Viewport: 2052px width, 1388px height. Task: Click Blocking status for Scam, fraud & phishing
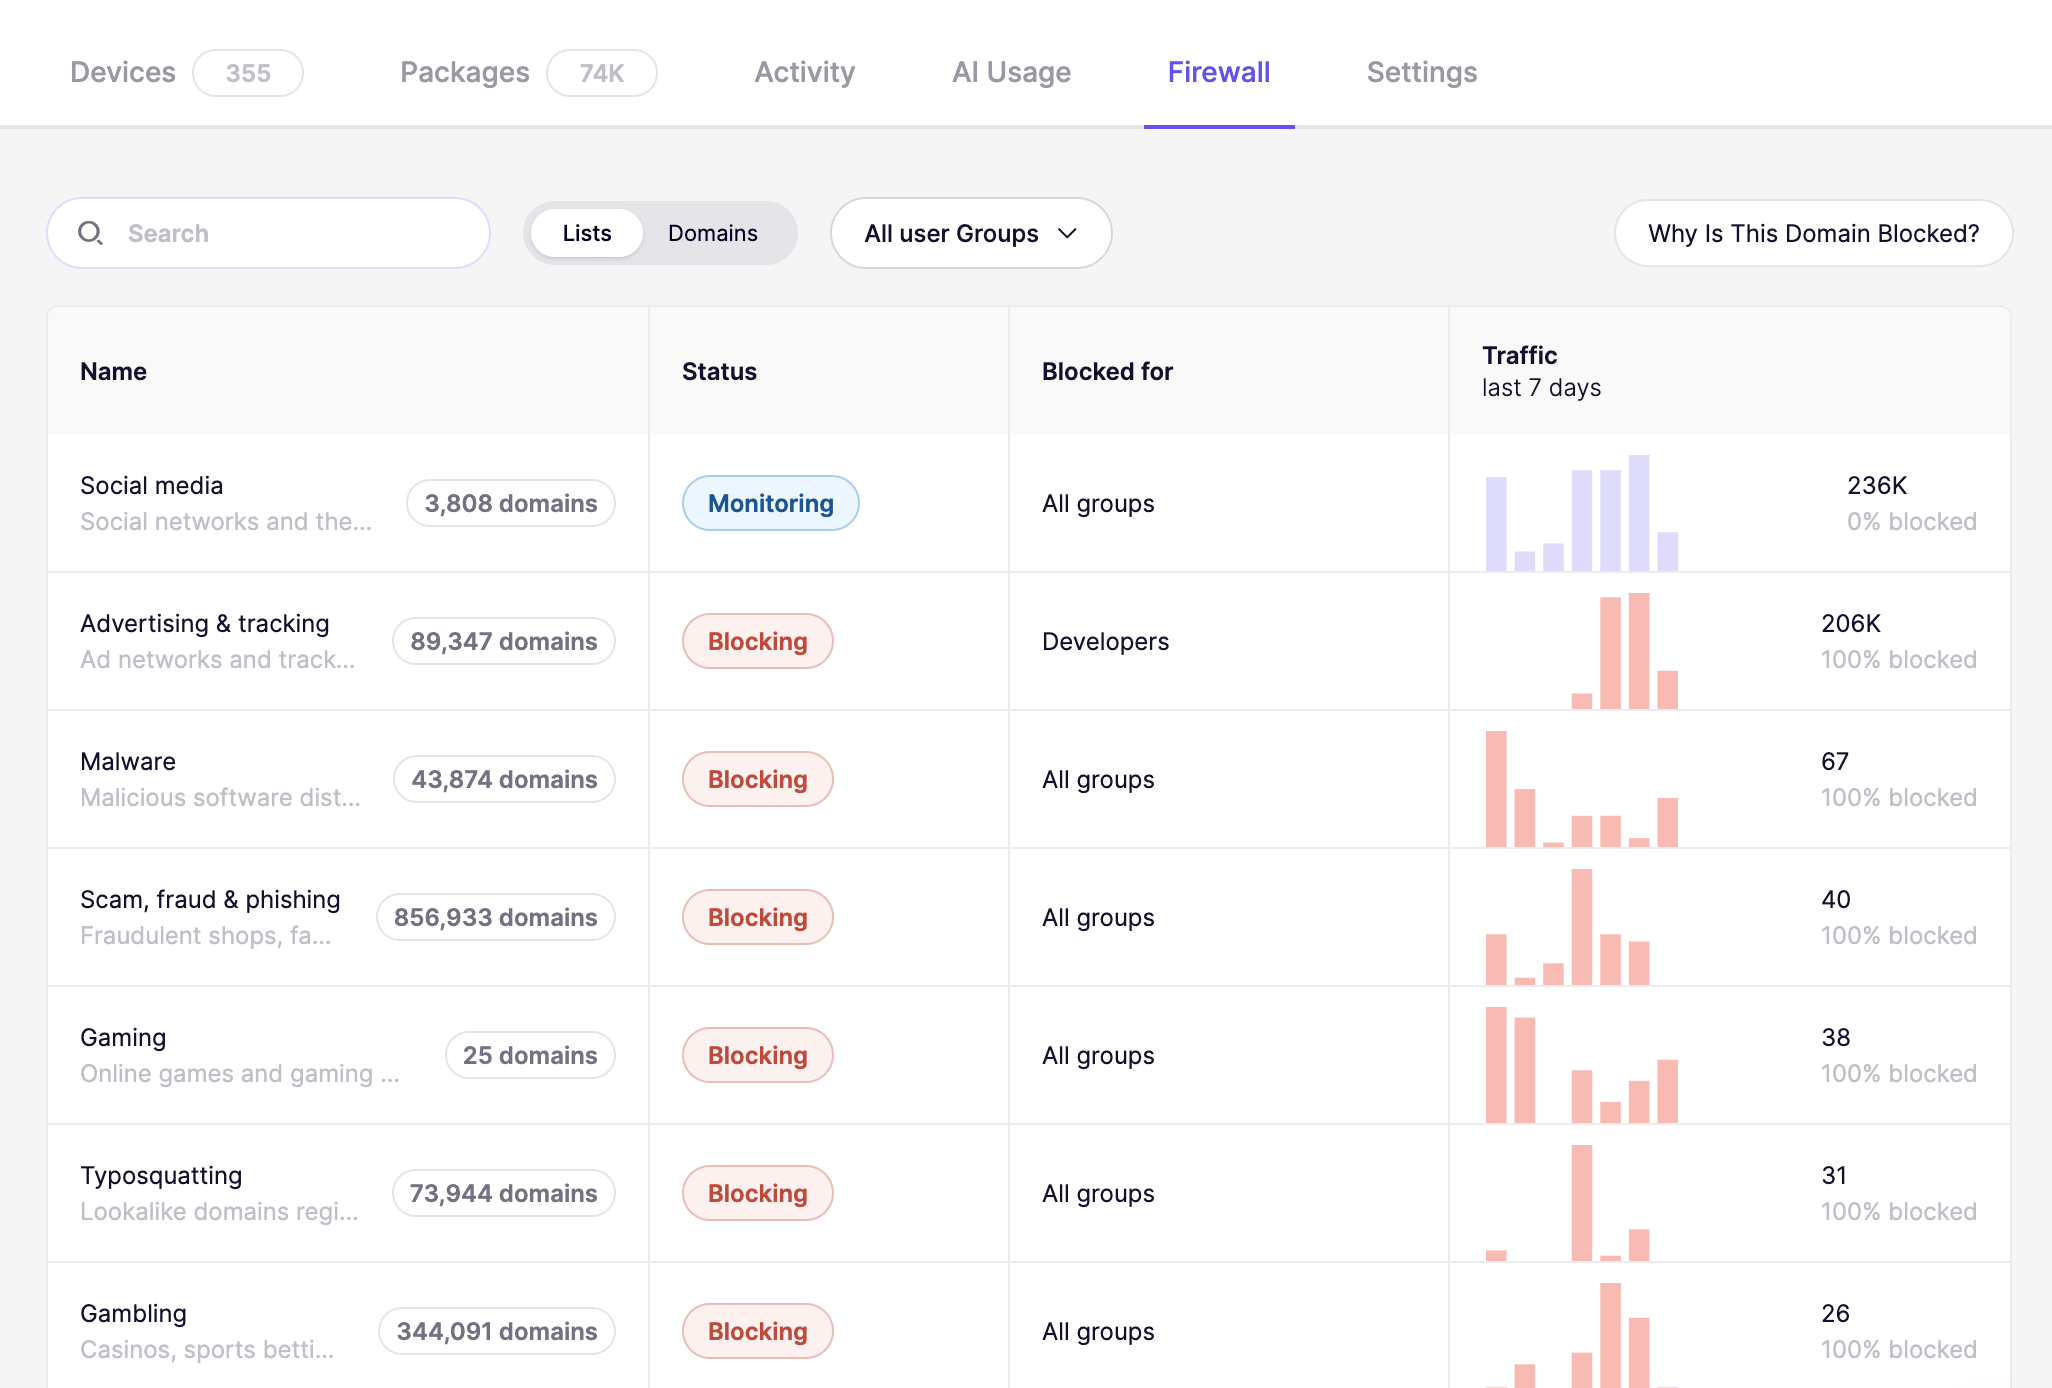point(758,917)
